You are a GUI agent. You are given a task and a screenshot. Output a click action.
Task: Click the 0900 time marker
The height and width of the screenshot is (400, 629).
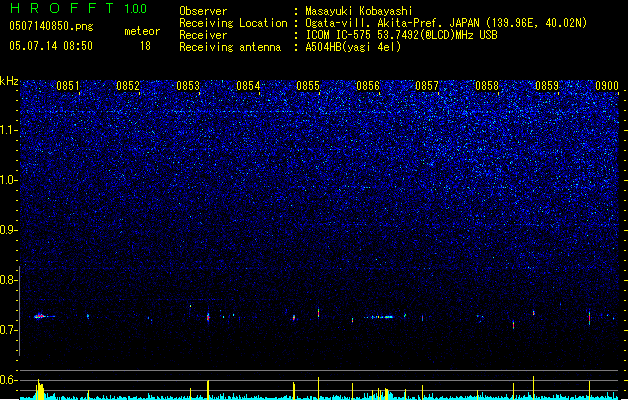tap(607, 86)
